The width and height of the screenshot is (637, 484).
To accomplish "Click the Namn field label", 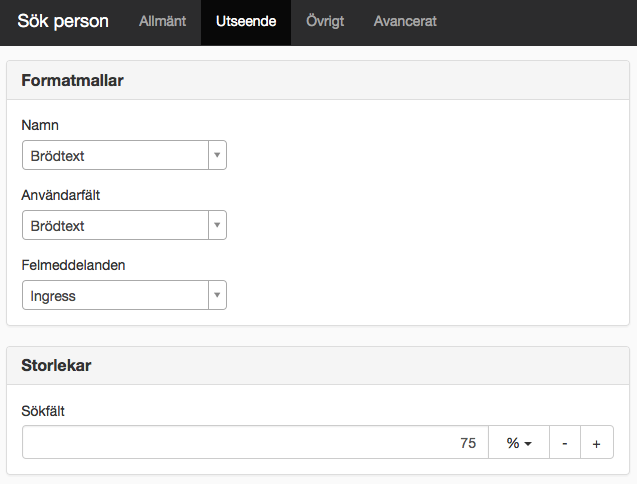I will coord(40,125).
